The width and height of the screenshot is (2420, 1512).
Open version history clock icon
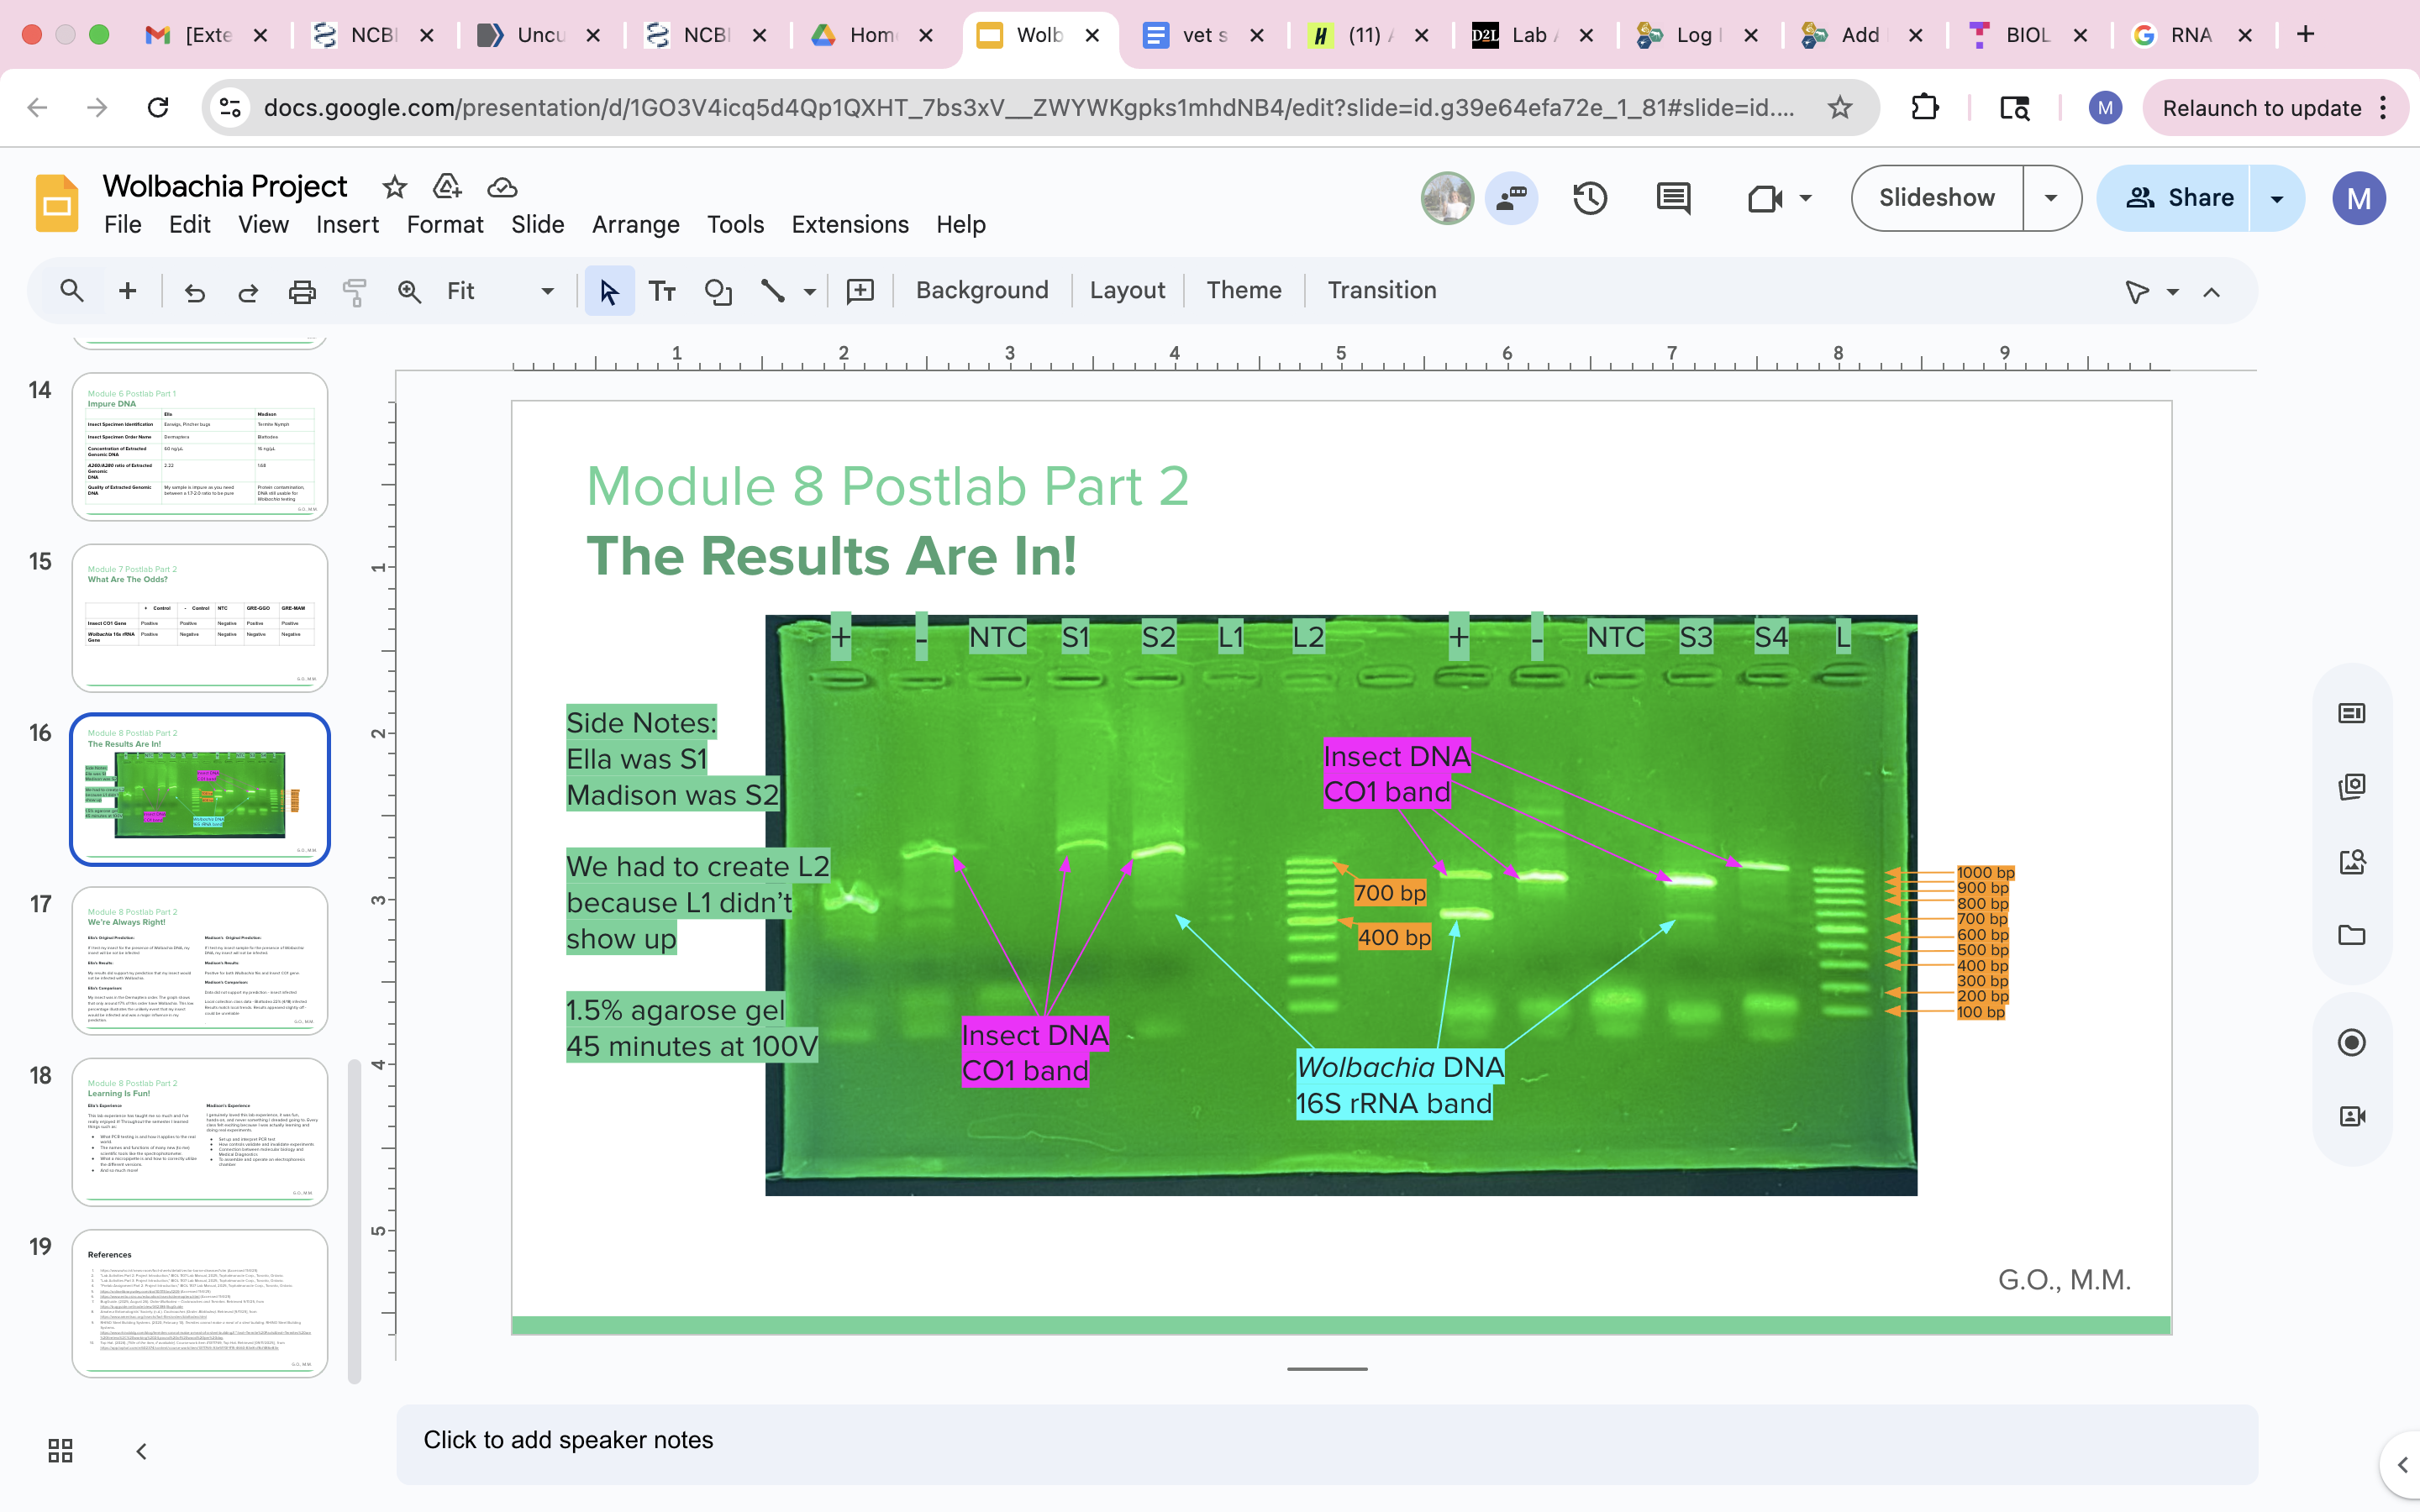pos(1589,198)
